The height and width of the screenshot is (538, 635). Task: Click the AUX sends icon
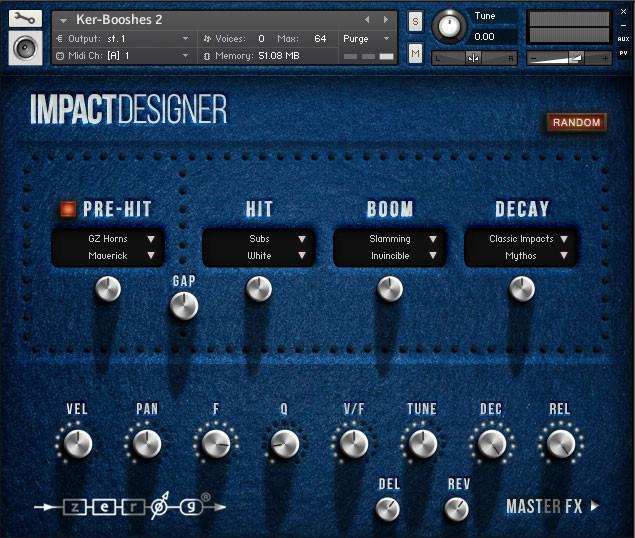[623, 39]
